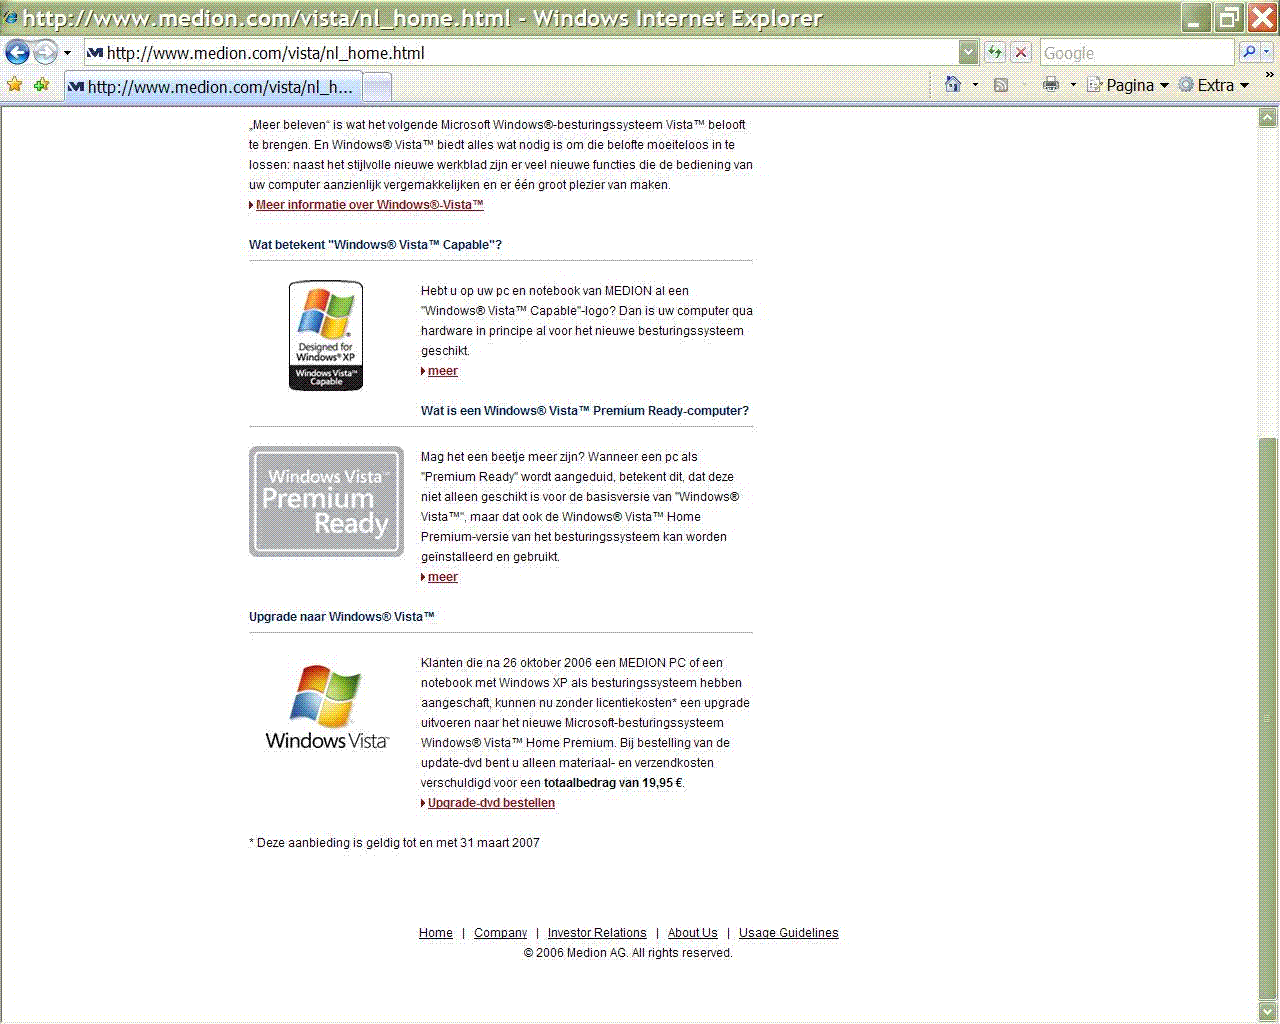Click the 'Upgrade naar Windows Vista' heading

(x=342, y=617)
